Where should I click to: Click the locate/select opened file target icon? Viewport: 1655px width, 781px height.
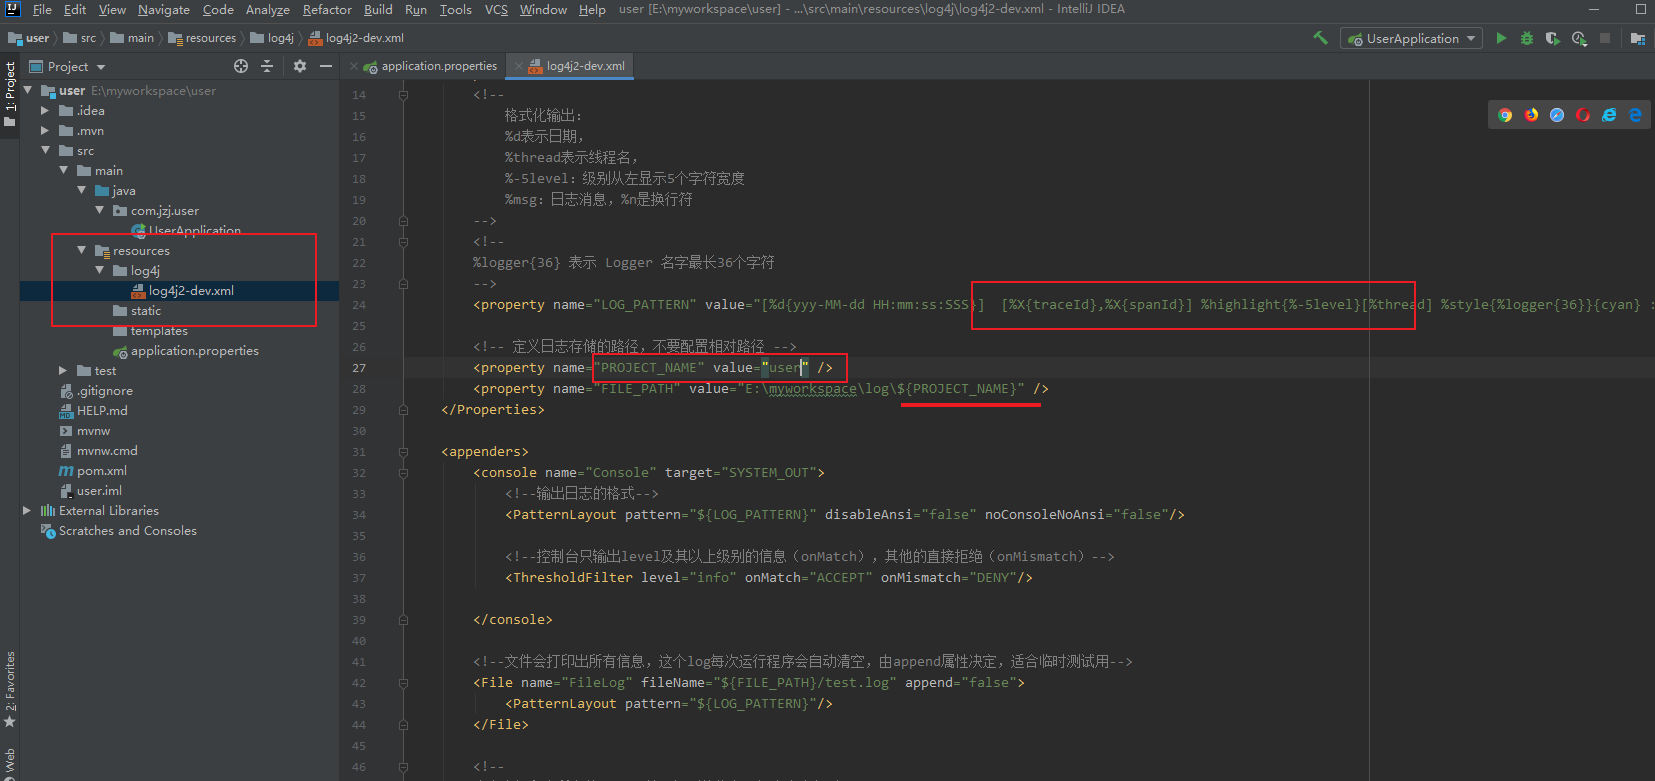241,66
